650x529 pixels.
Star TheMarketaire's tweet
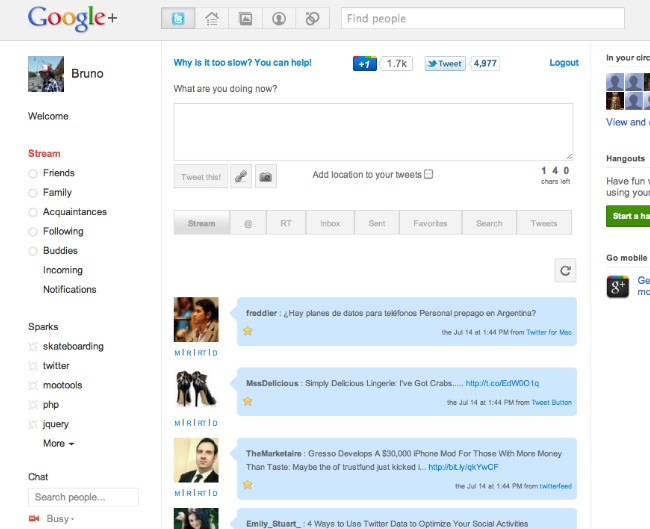tap(247, 484)
